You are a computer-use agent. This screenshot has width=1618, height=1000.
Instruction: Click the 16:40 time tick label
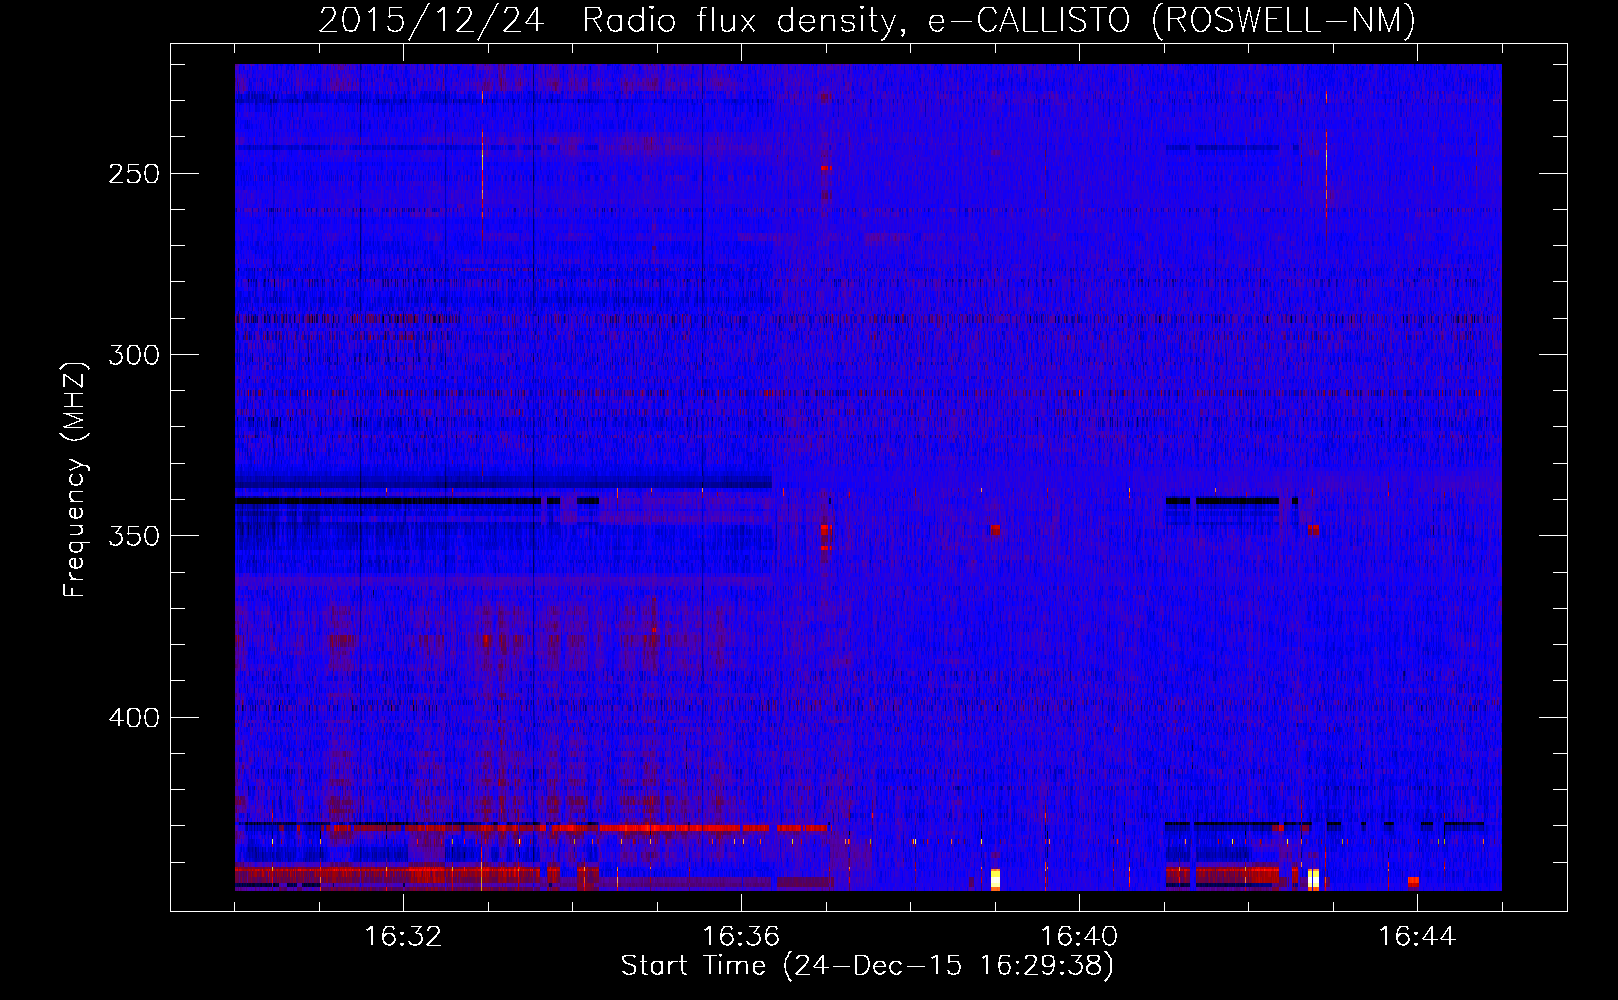1079,936
